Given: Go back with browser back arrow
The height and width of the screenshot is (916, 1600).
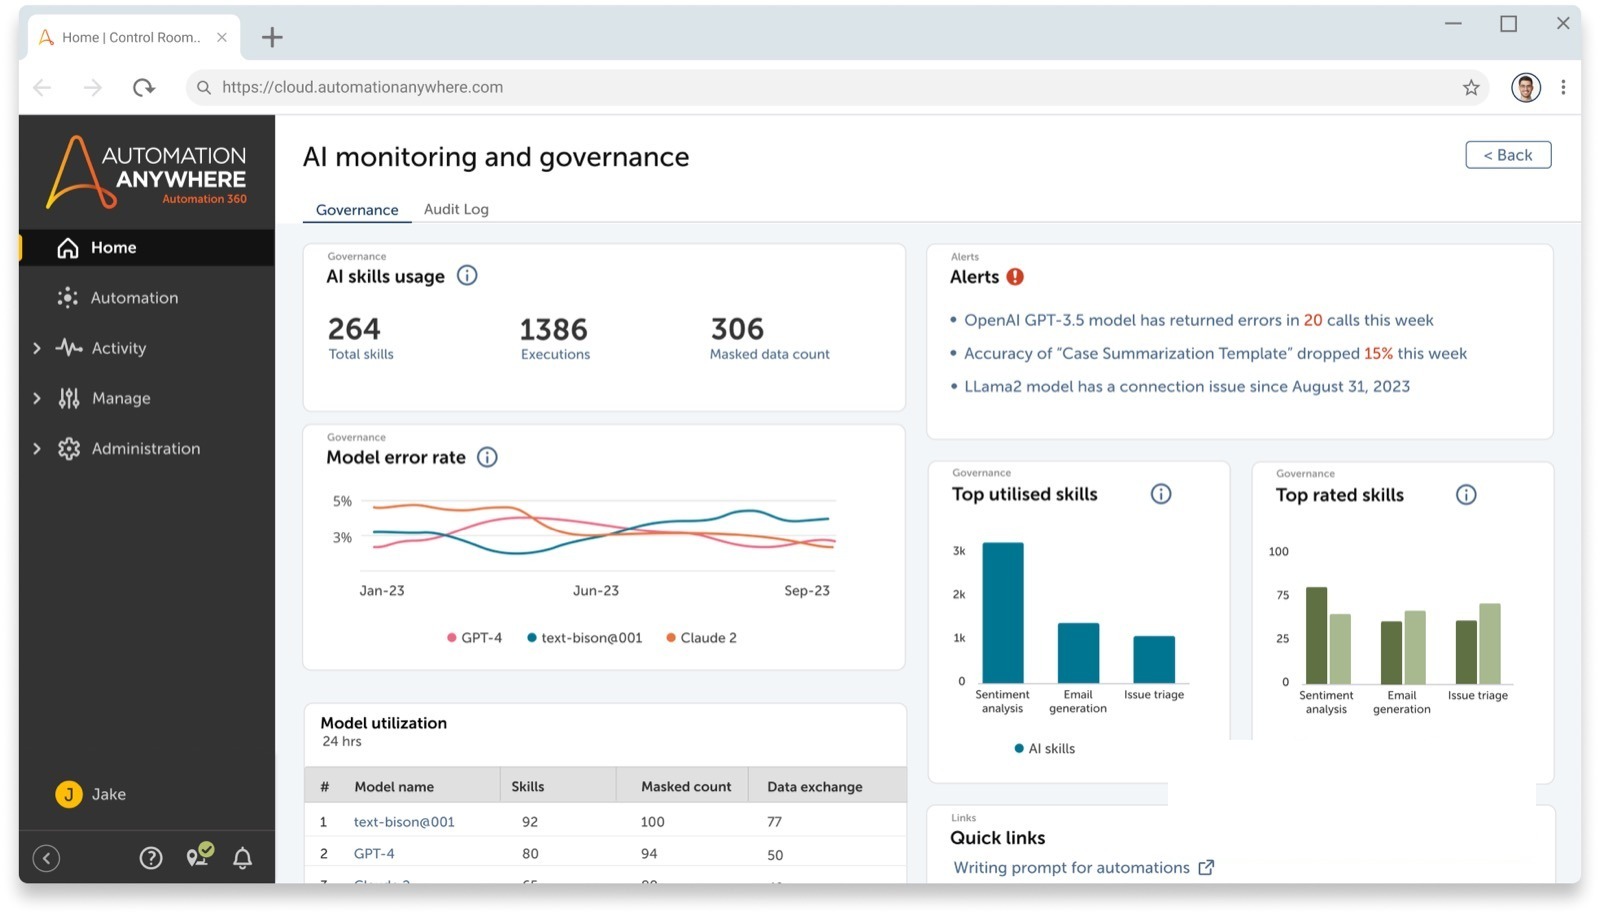Looking at the screenshot, I should point(42,88).
